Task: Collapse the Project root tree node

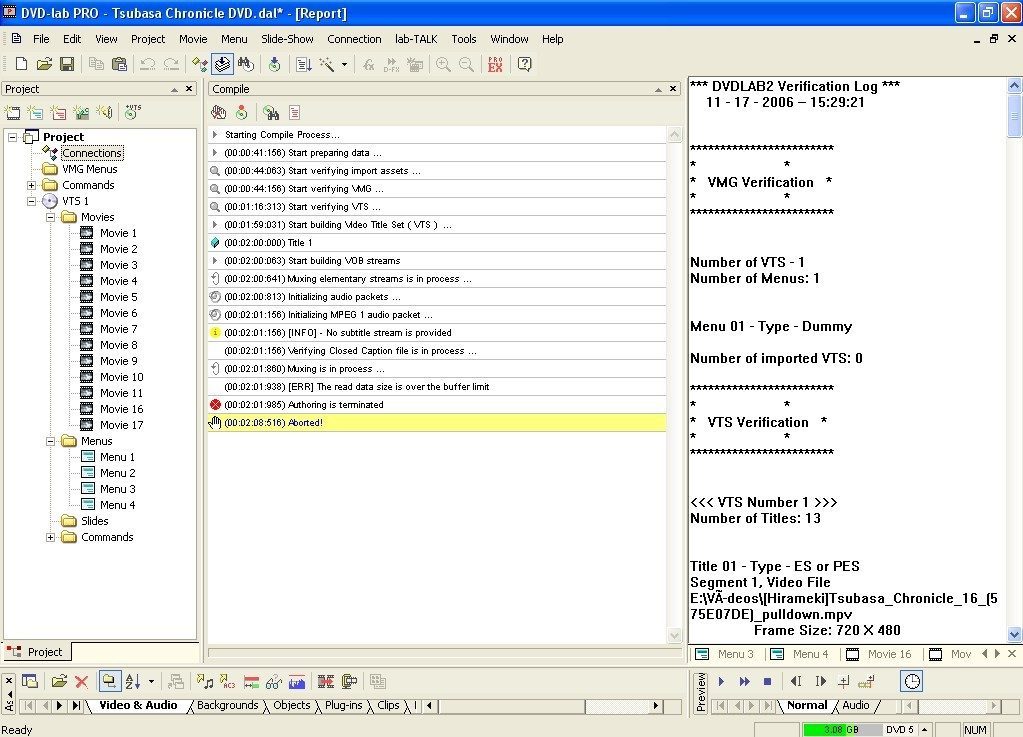Action: pyautogui.click(x=12, y=137)
